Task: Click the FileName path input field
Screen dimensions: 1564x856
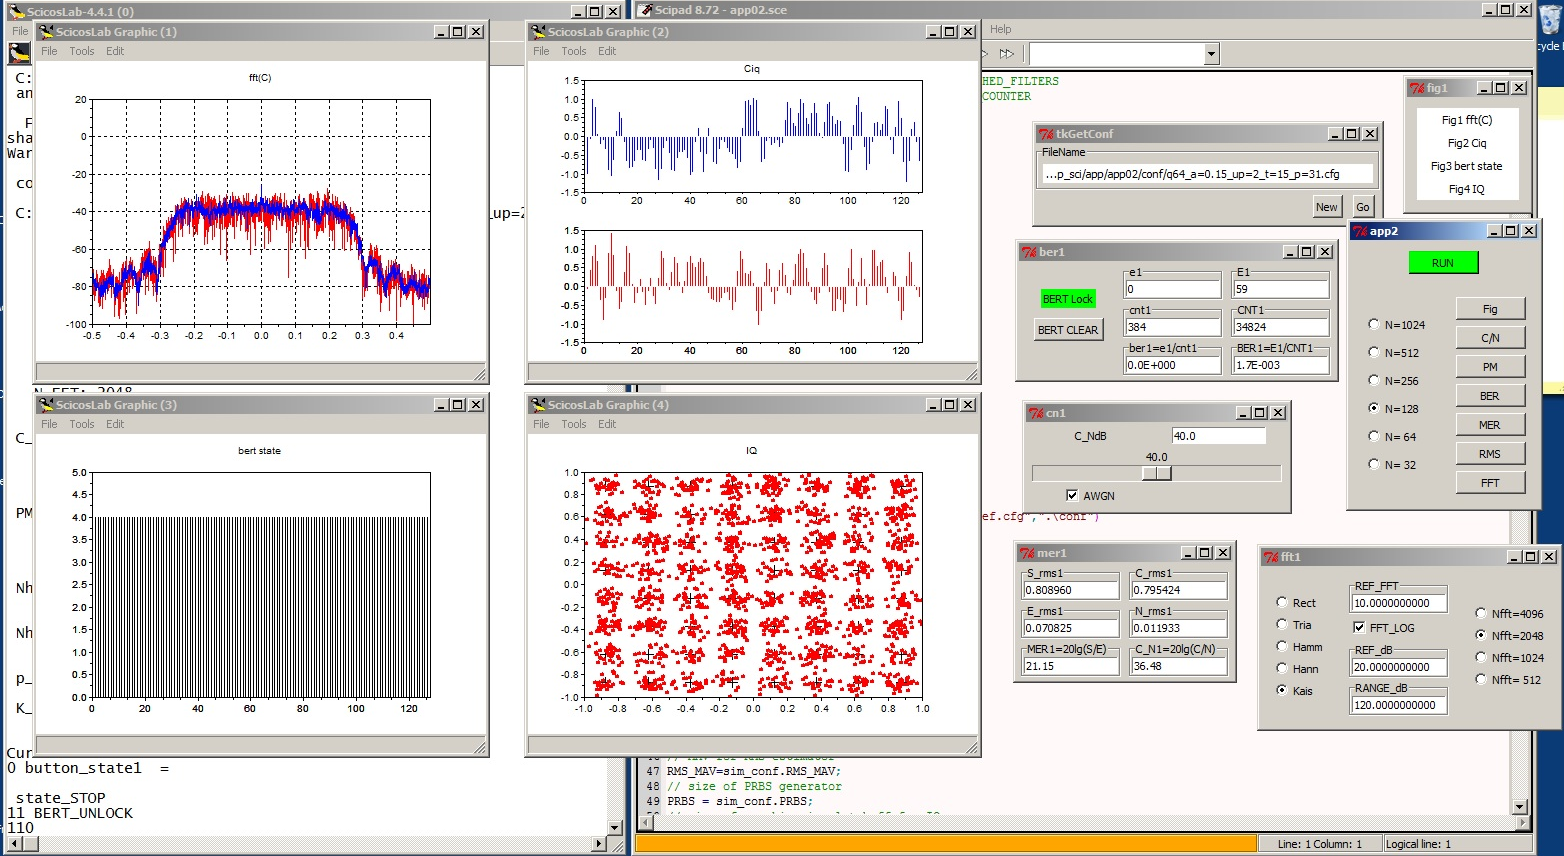Action: click(x=1206, y=174)
